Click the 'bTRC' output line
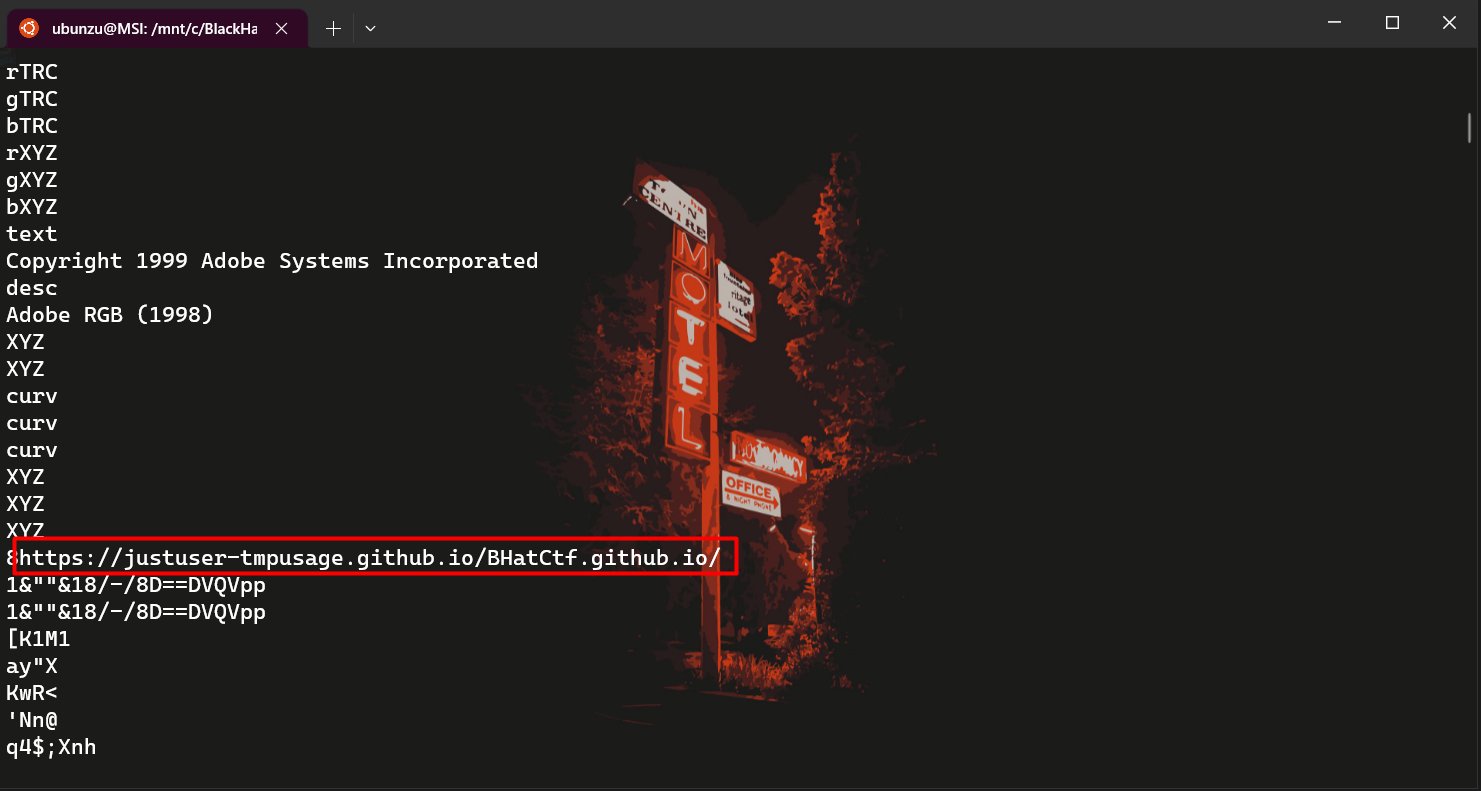This screenshot has width=1481, height=791. coord(32,126)
